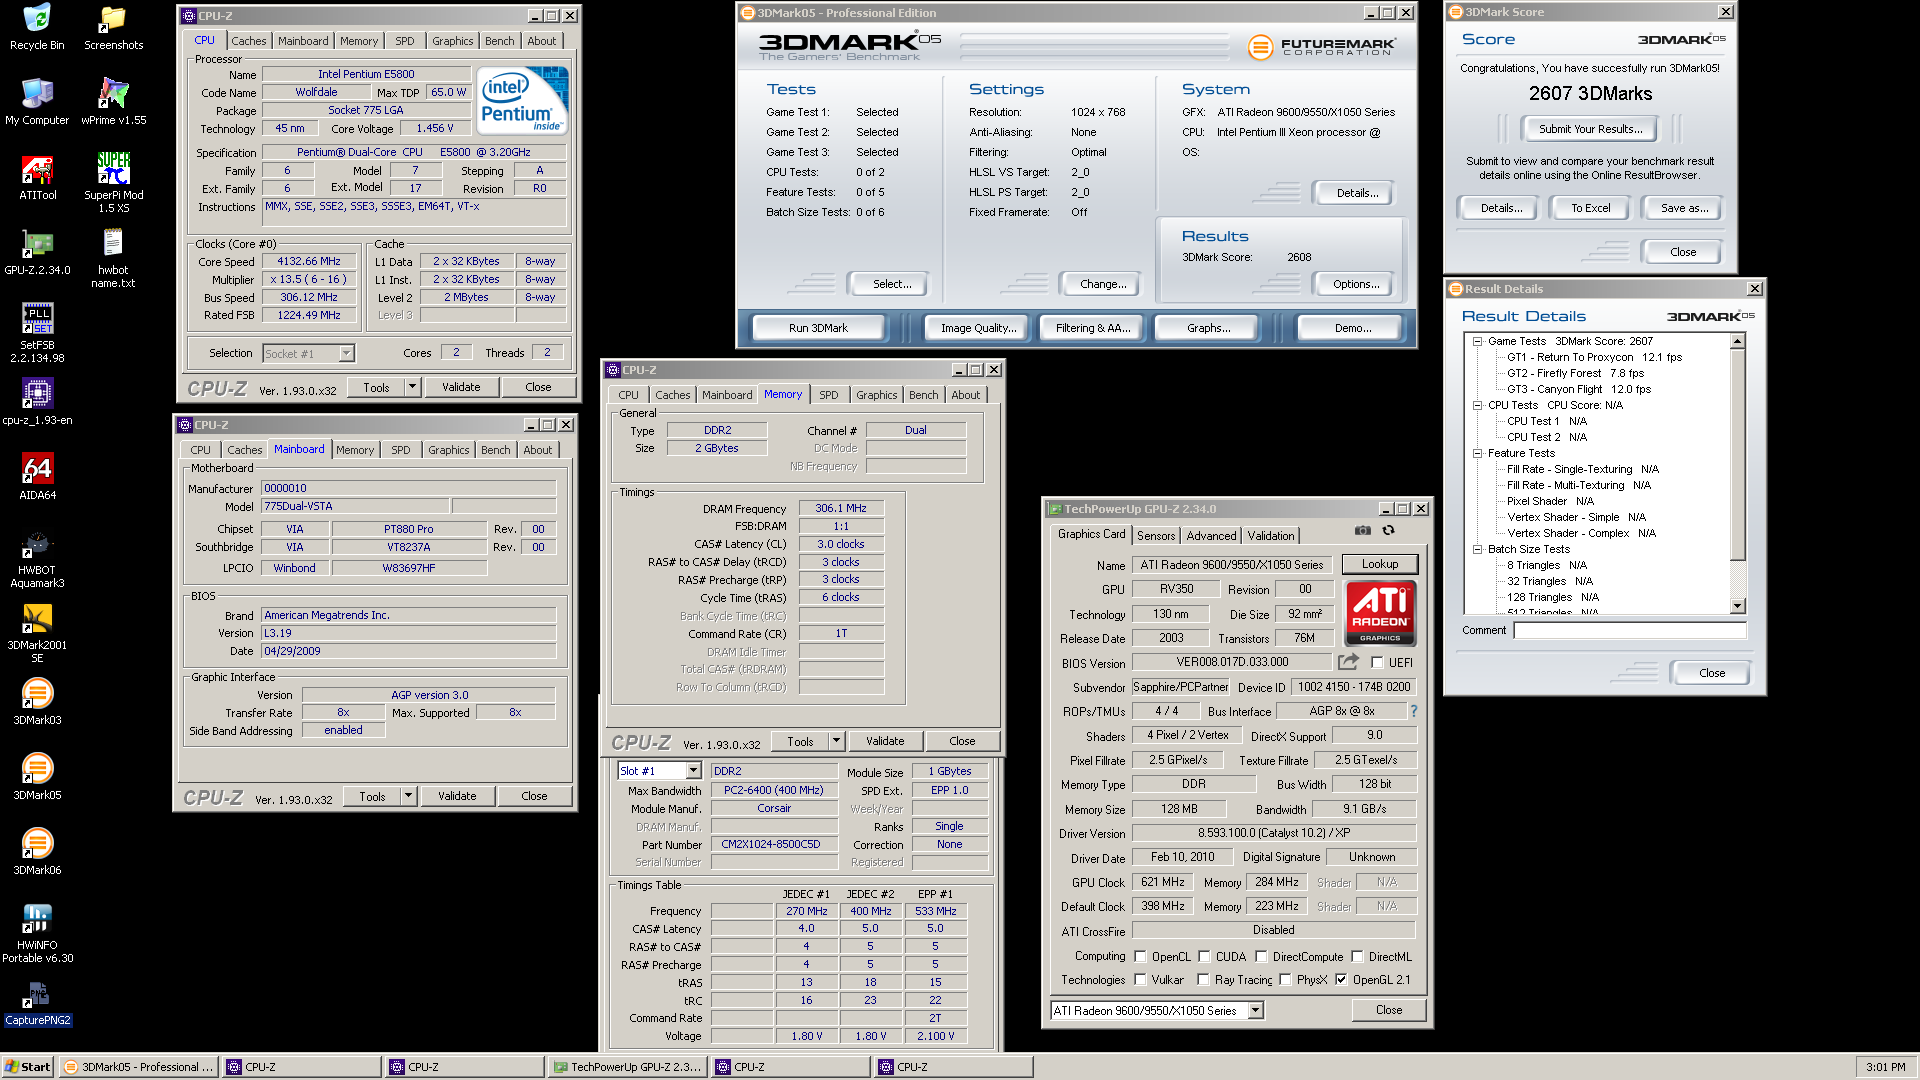1920x1080 pixels.
Task: Click Result Details scrollbar down arrow
Action: click(x=1737, y=606)
